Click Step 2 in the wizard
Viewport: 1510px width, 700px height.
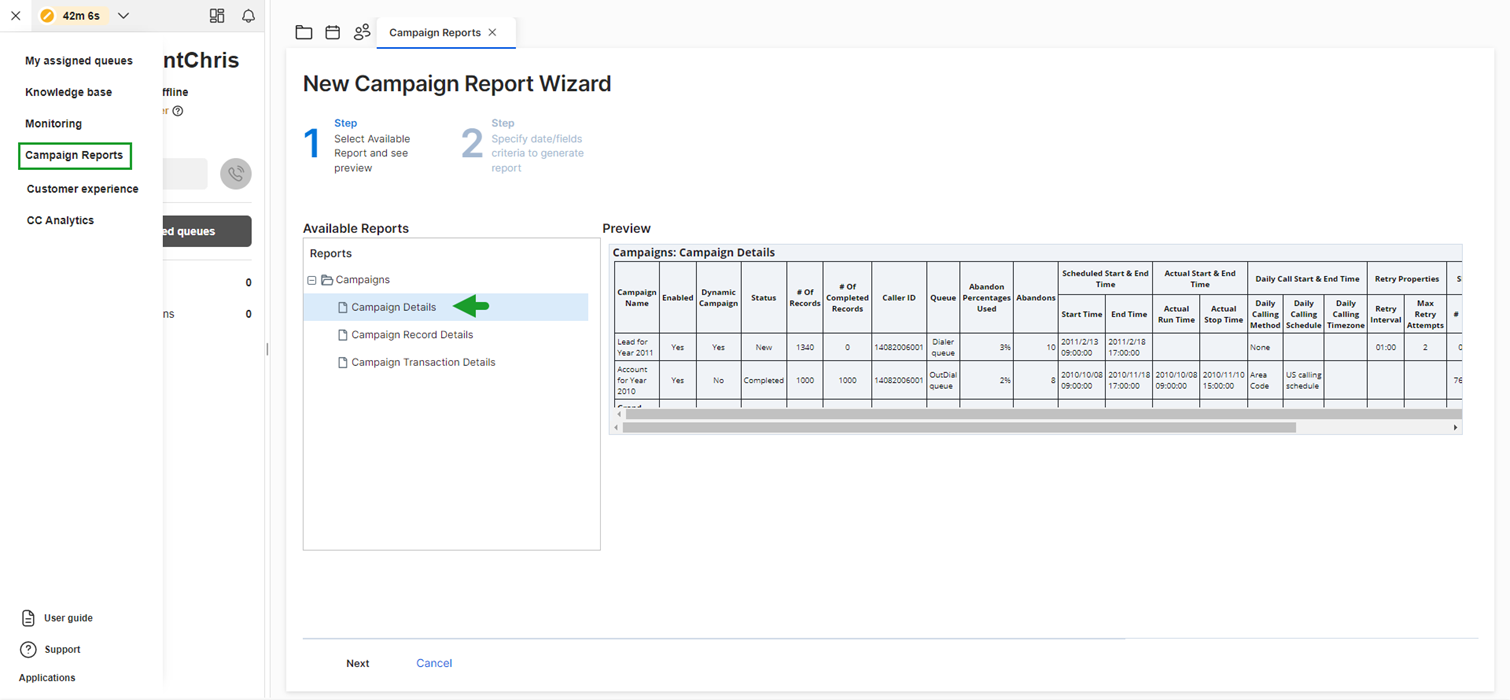[523, 145]
